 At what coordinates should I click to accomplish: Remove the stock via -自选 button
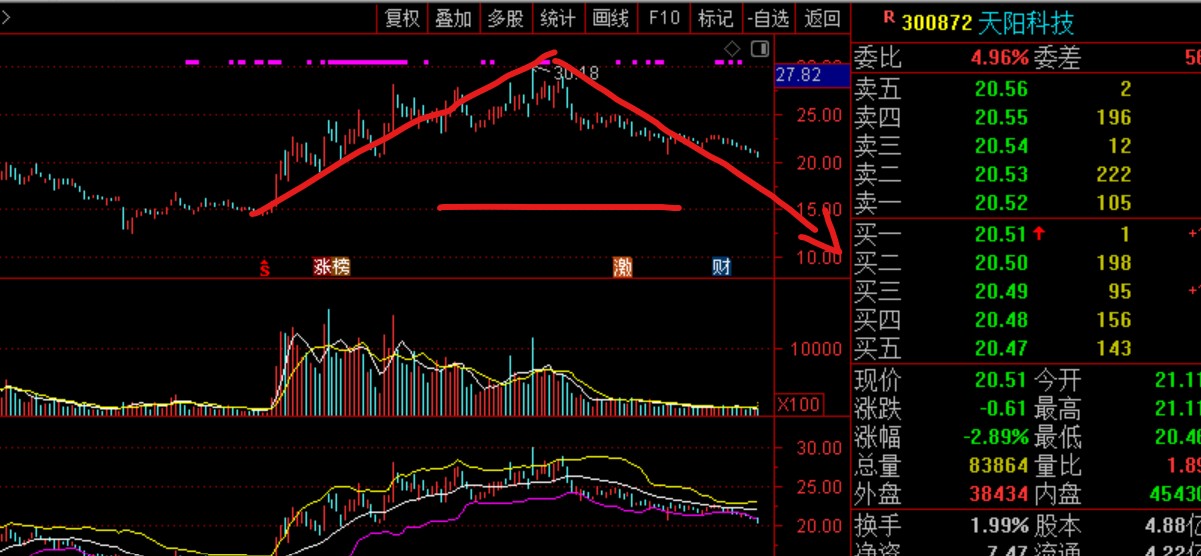point(768,17)
